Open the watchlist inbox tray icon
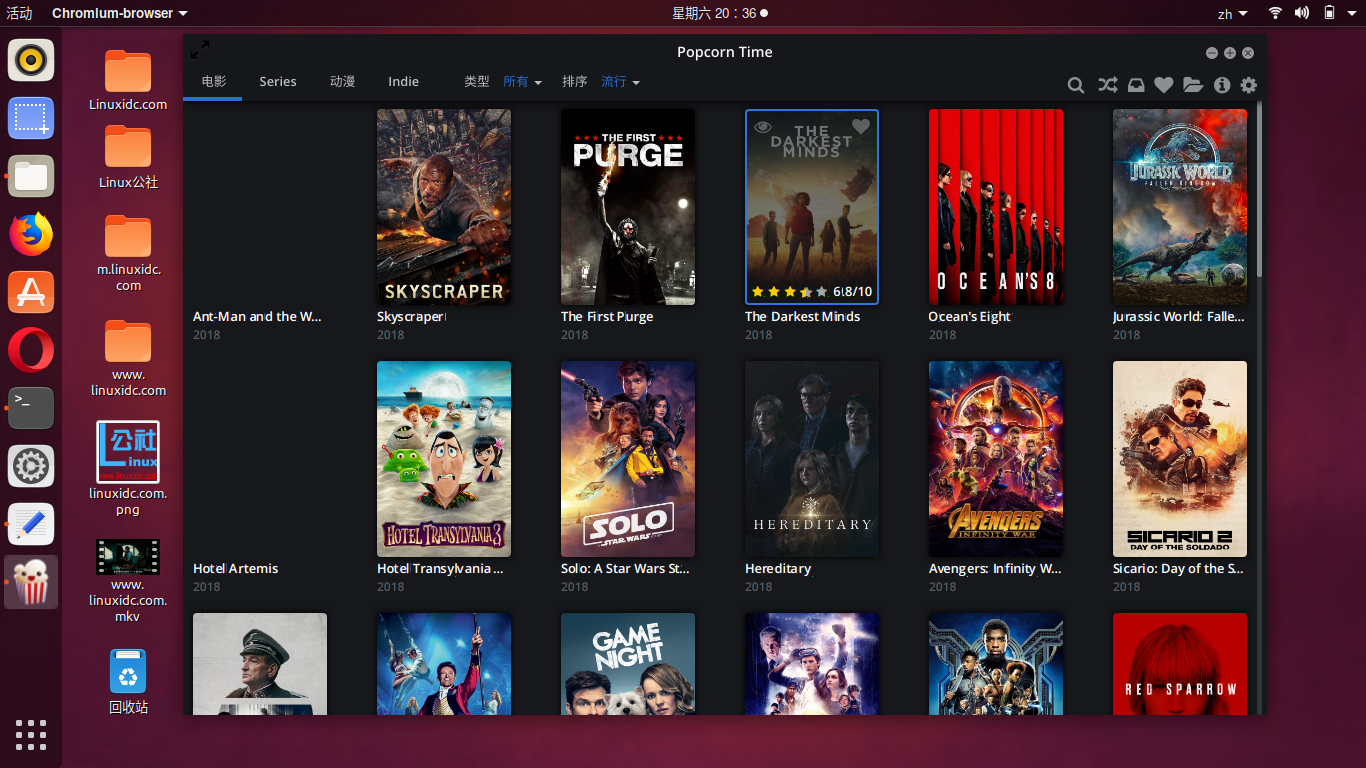The image size is (1366, 768). click(1136, 85)
